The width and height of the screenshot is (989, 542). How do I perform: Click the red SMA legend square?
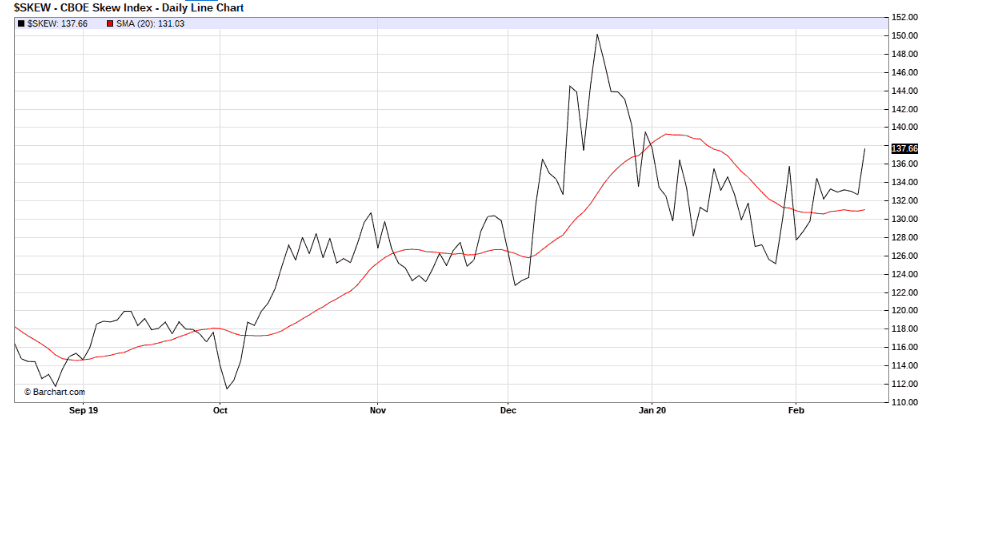[x=109, y=23]
